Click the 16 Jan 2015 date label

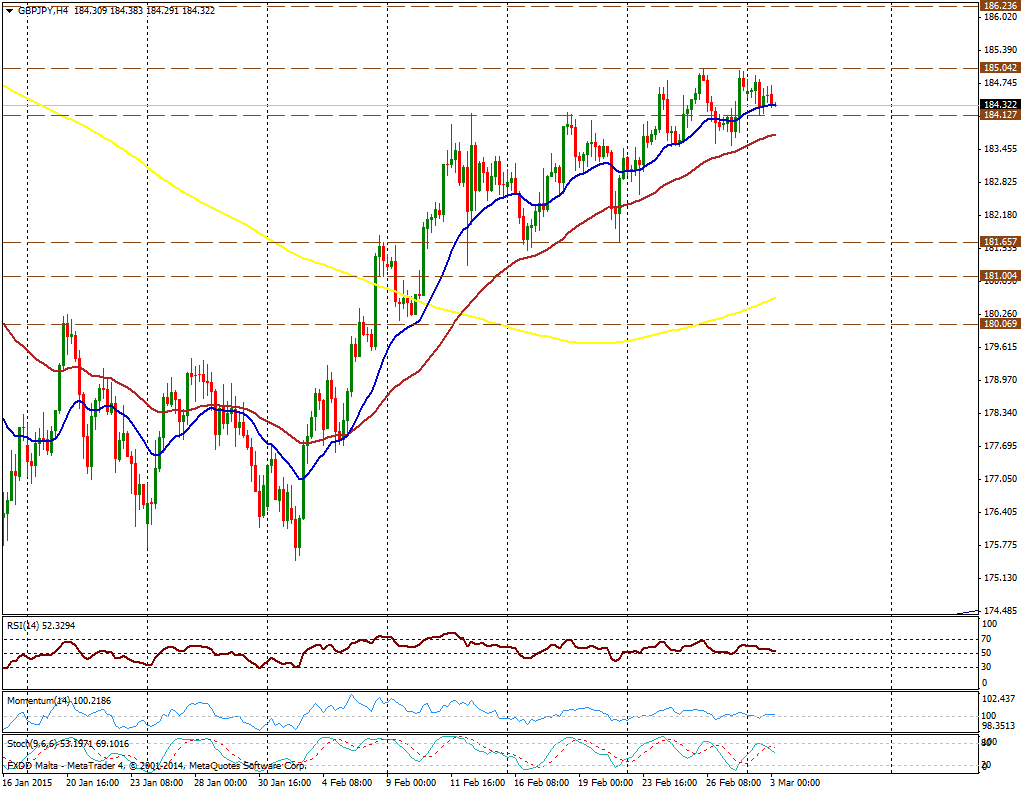point(27,783)
